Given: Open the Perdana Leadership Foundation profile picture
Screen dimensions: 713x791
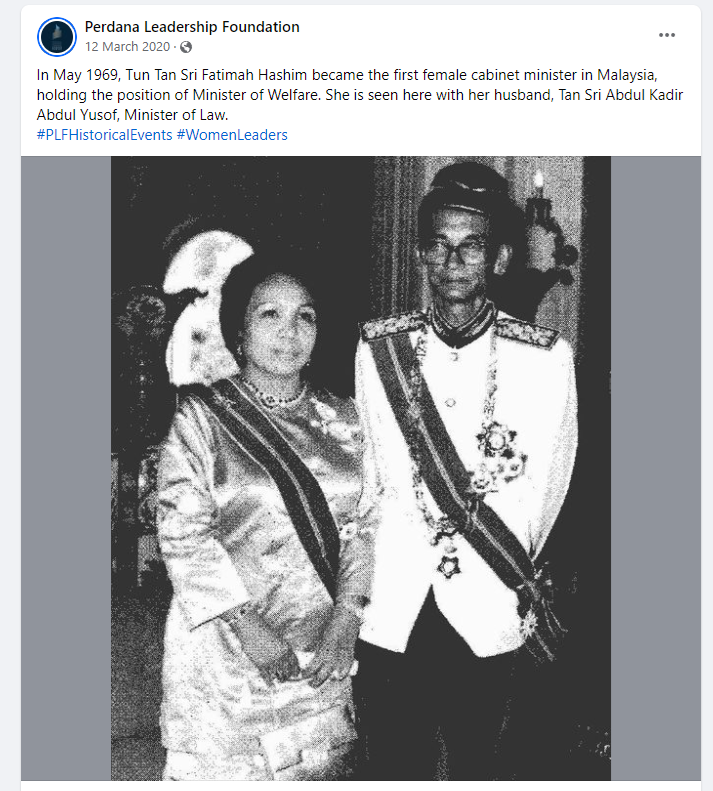Looking at the screenshot, I should coord(57,36).
